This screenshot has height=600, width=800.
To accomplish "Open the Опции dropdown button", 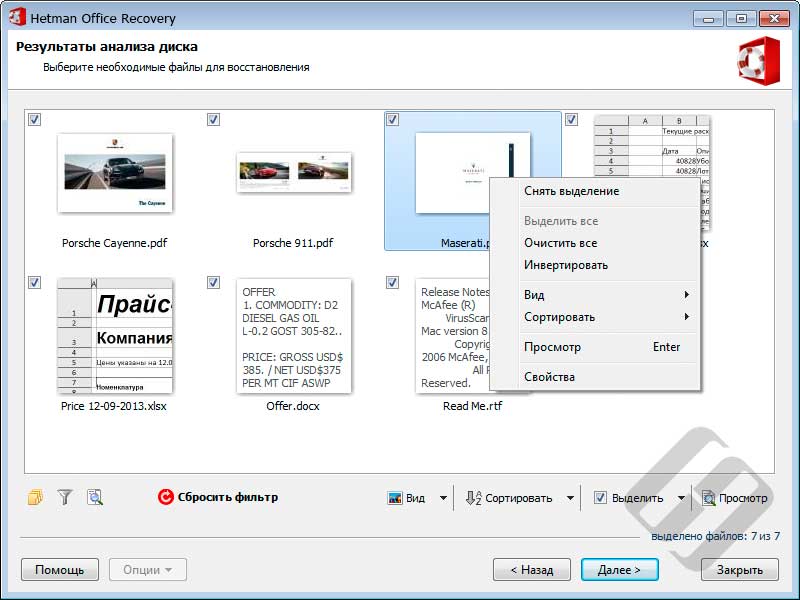I will coord(147,569).
